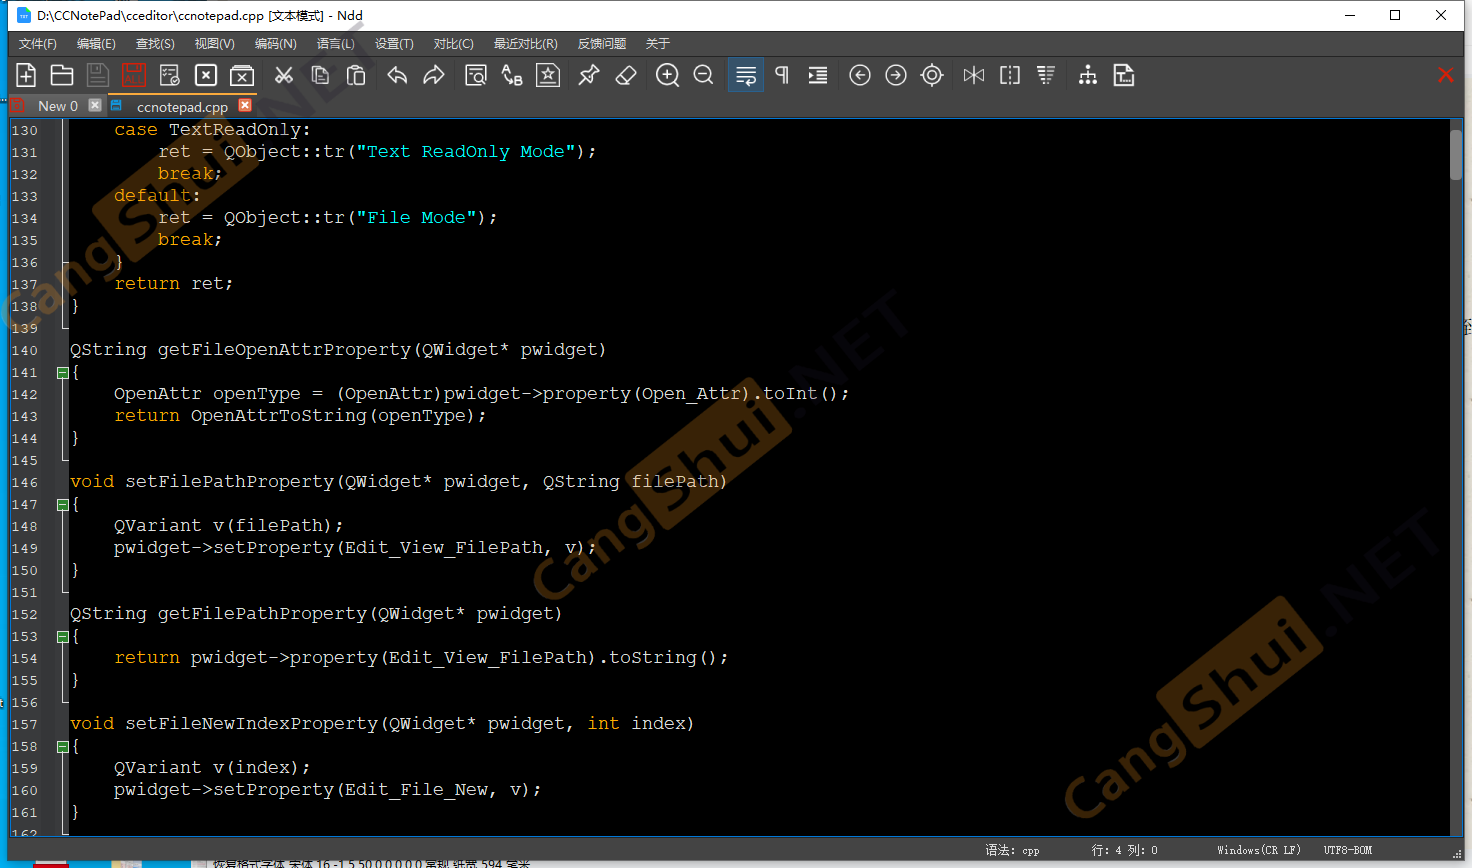Go to next position arrow icon
This screenshot has height=868, width=1472.
click(x=896, y=75)
